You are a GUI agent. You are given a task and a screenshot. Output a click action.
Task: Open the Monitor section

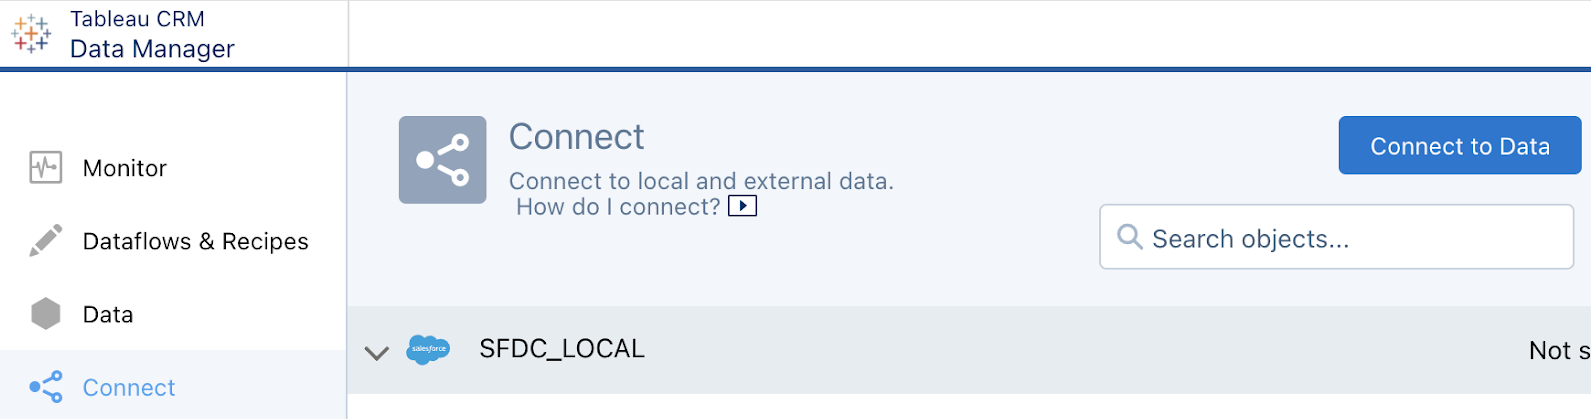tap(125, 168)
